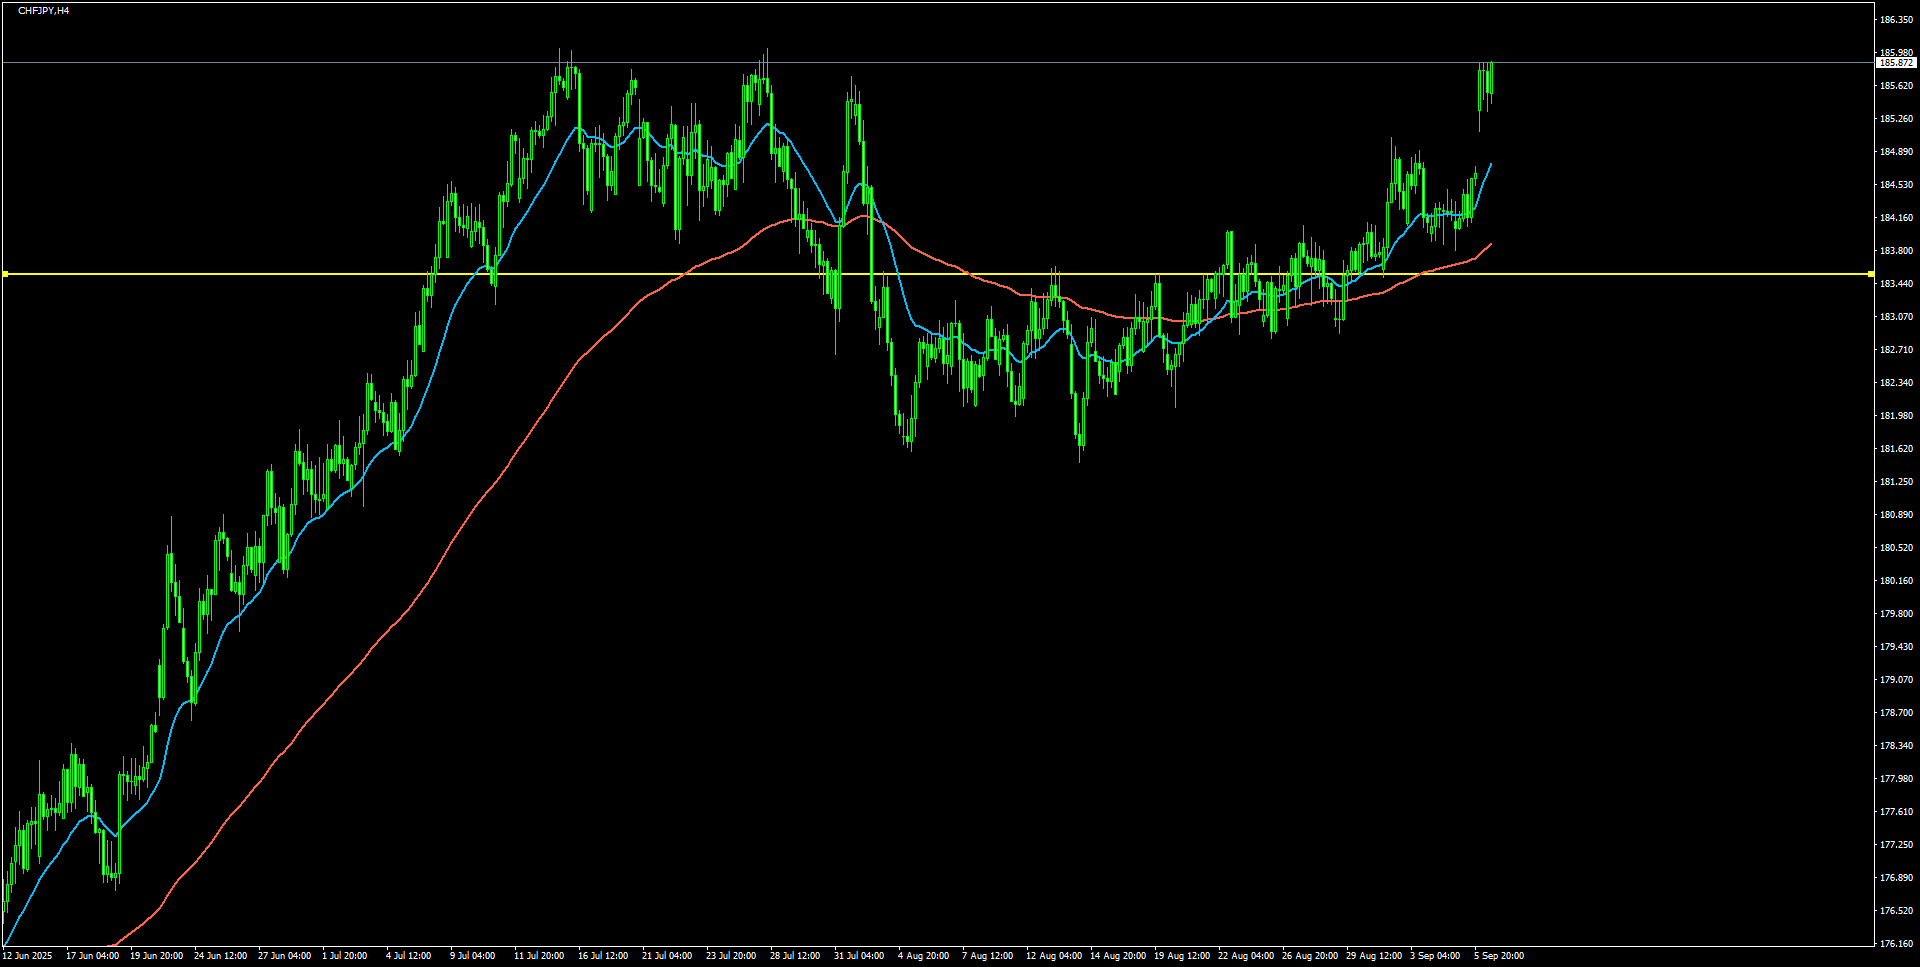Select the 4 Aug 20:00 time label
The height and width of the screenshot is (967, 1920).
tap(923, 956)
